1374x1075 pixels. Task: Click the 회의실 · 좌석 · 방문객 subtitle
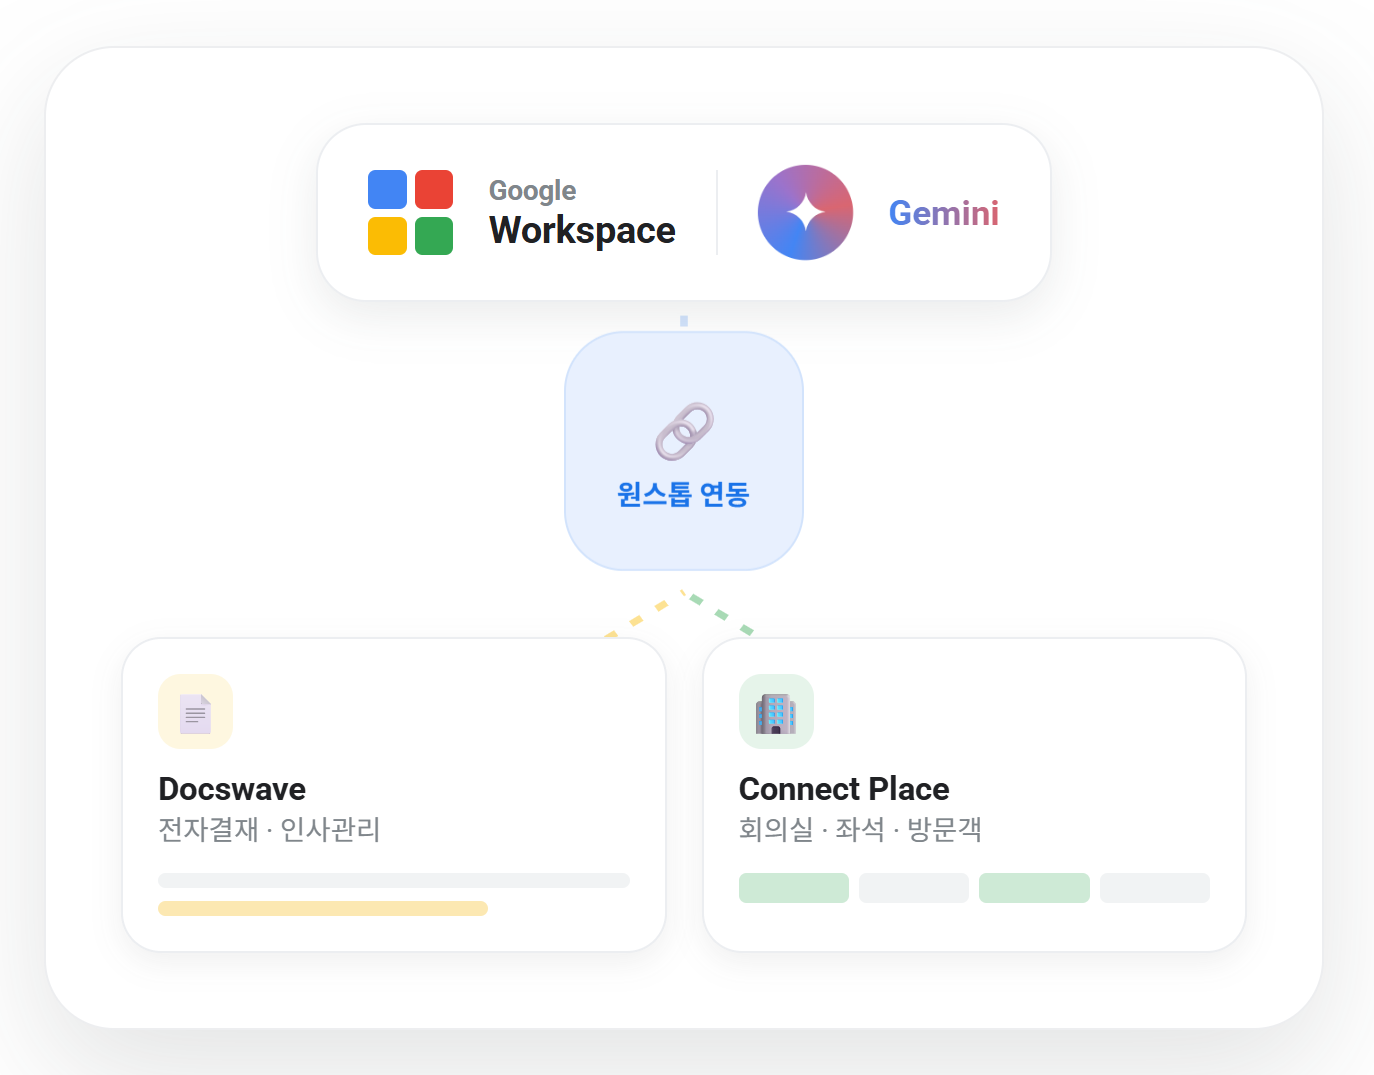coord(860,829)
